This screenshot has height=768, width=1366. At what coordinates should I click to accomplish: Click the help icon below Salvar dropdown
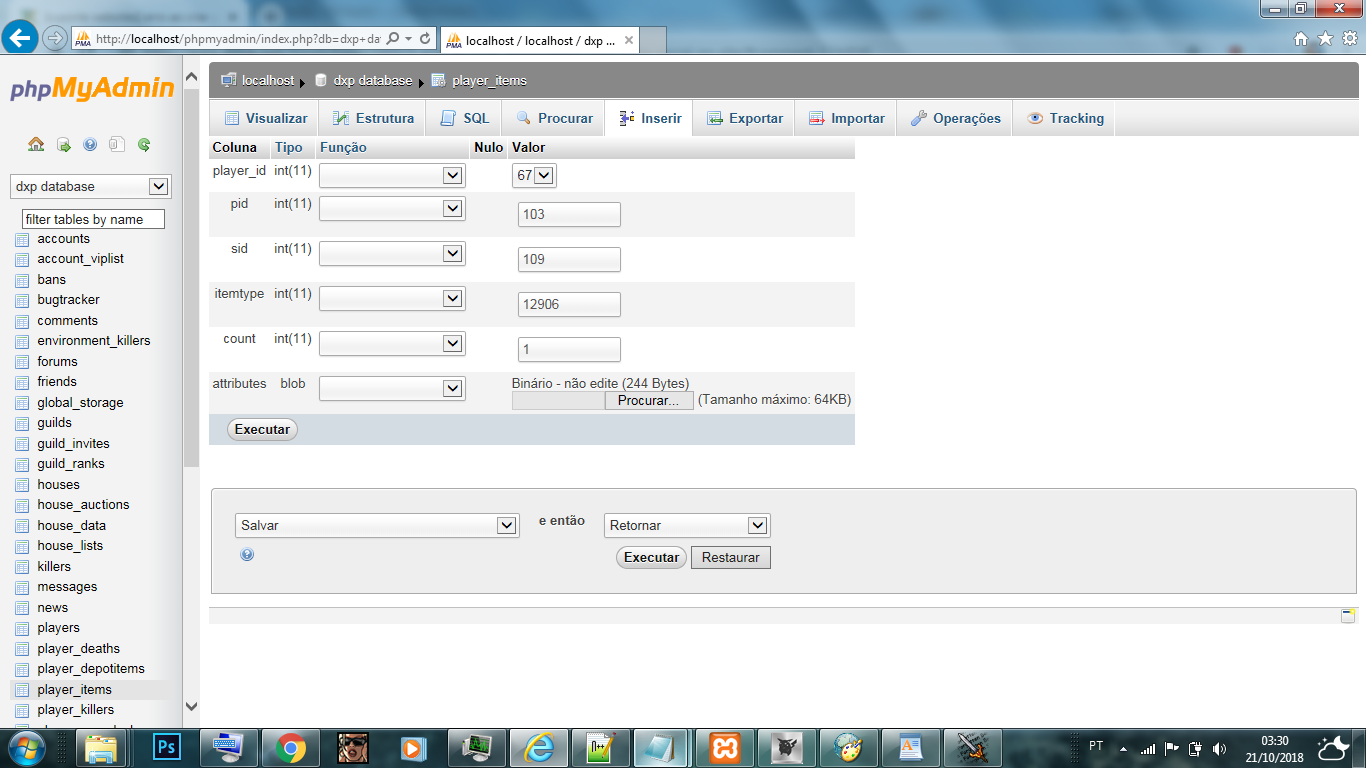click(x=247, y=554)
